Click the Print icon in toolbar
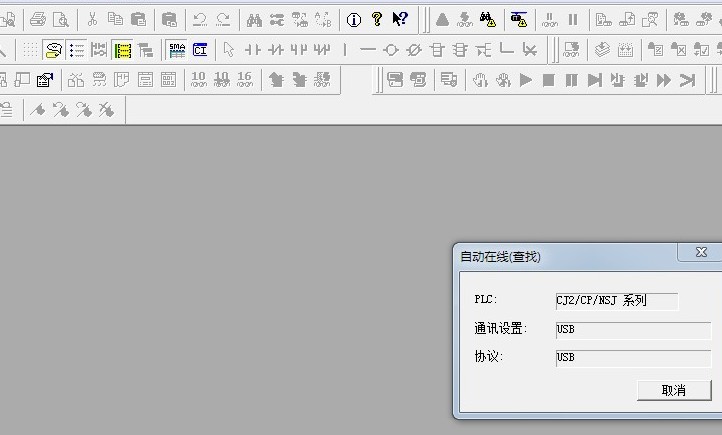The image size is (722, 435). [38, 19]
